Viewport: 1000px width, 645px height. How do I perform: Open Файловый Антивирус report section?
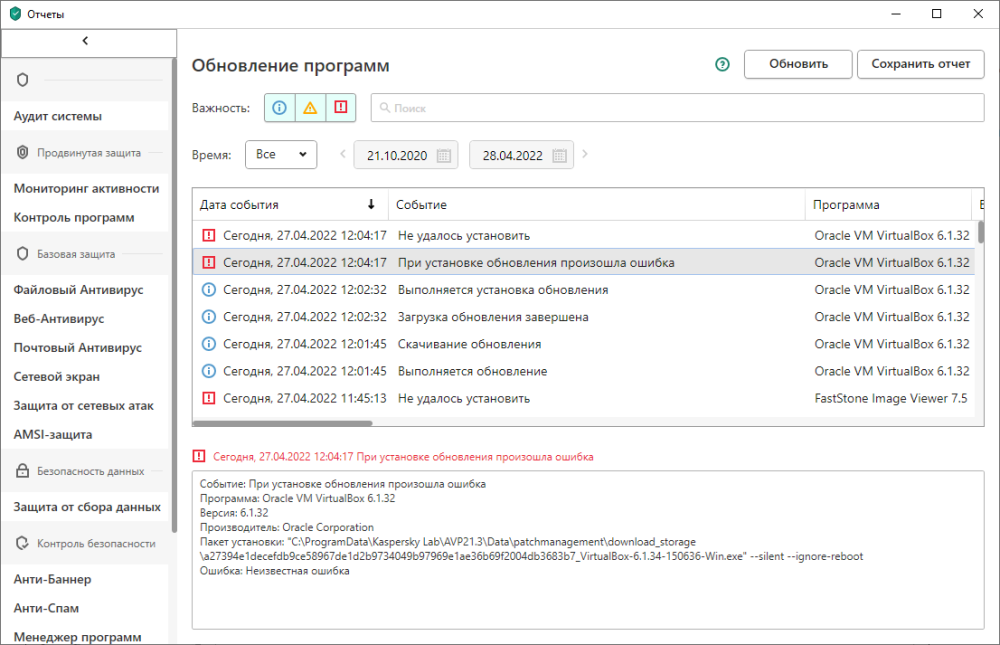[78, 290]
